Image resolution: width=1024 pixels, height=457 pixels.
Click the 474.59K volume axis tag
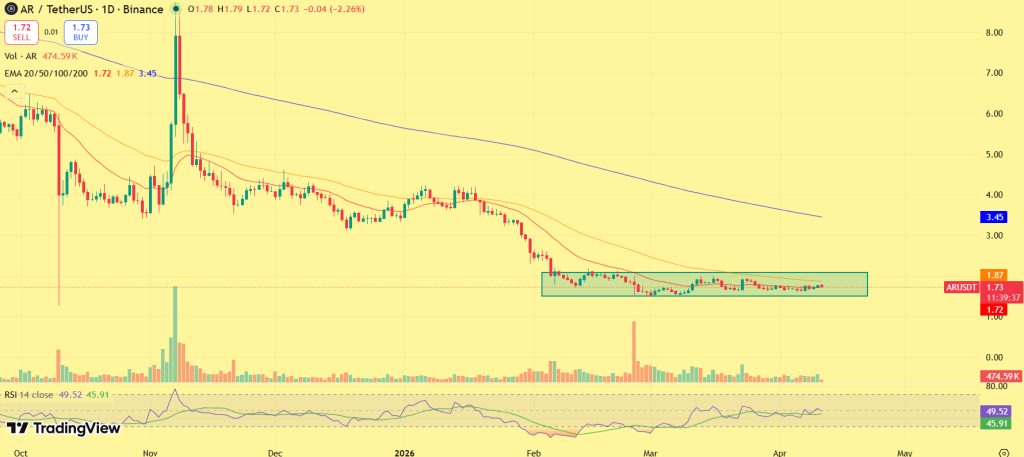click(x=996, y=376)
